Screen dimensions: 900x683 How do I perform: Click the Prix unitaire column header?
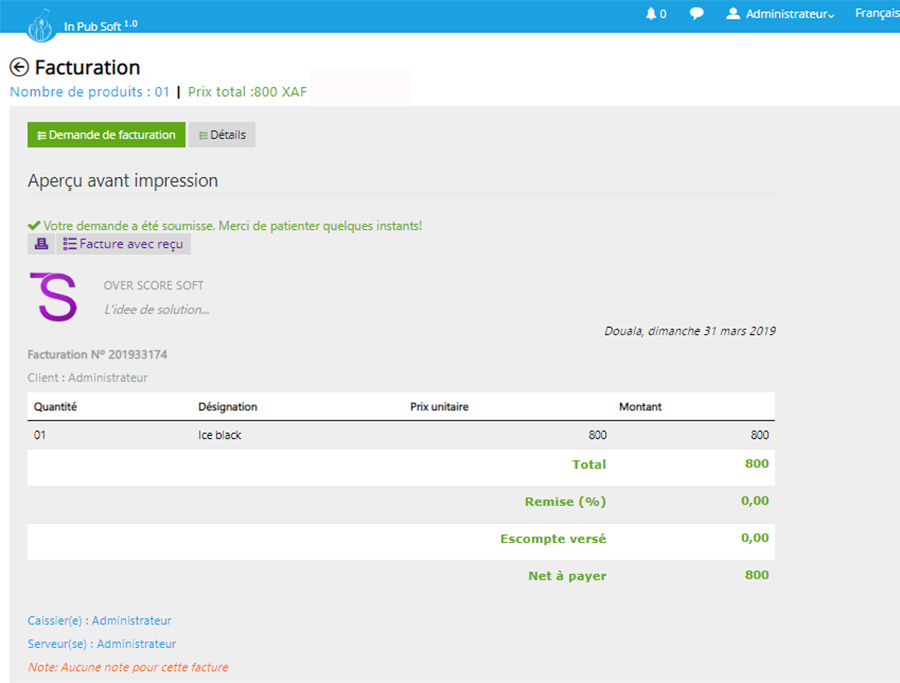(439, 407)
